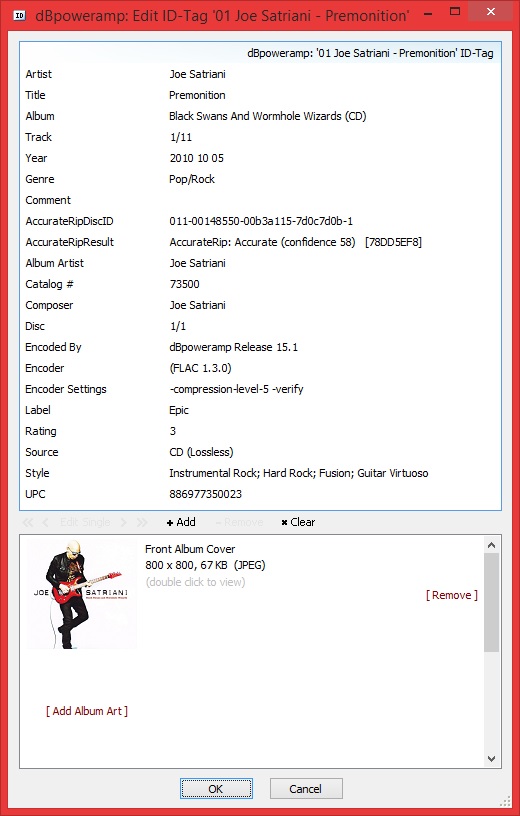Click the Clear tags button
This screenshot has height=816, width=520.
(298, 522)
